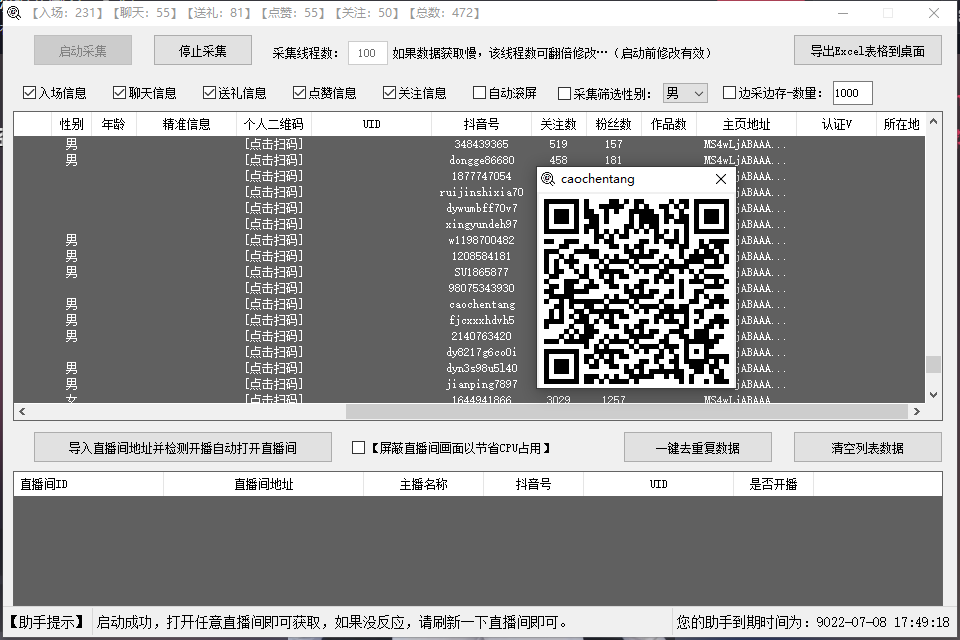Open the gender filter dropdown showing 男
960x640 pixels.
(685, 93)
